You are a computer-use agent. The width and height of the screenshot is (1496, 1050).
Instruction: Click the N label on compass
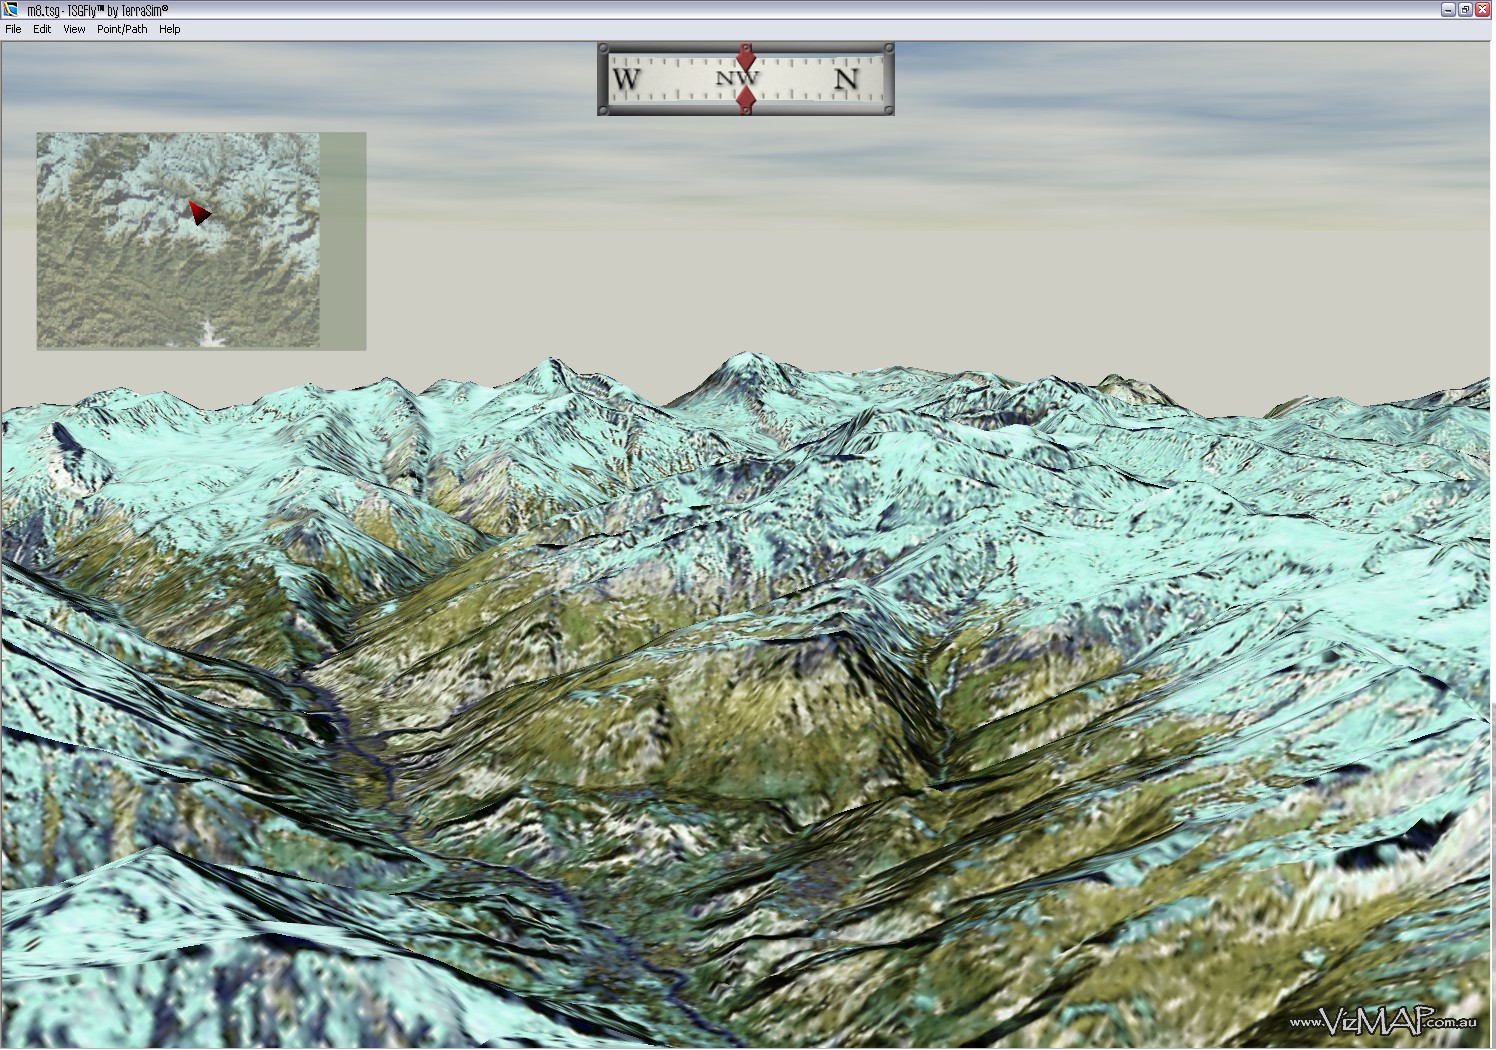pyautogui.click(x=847, y=79)
